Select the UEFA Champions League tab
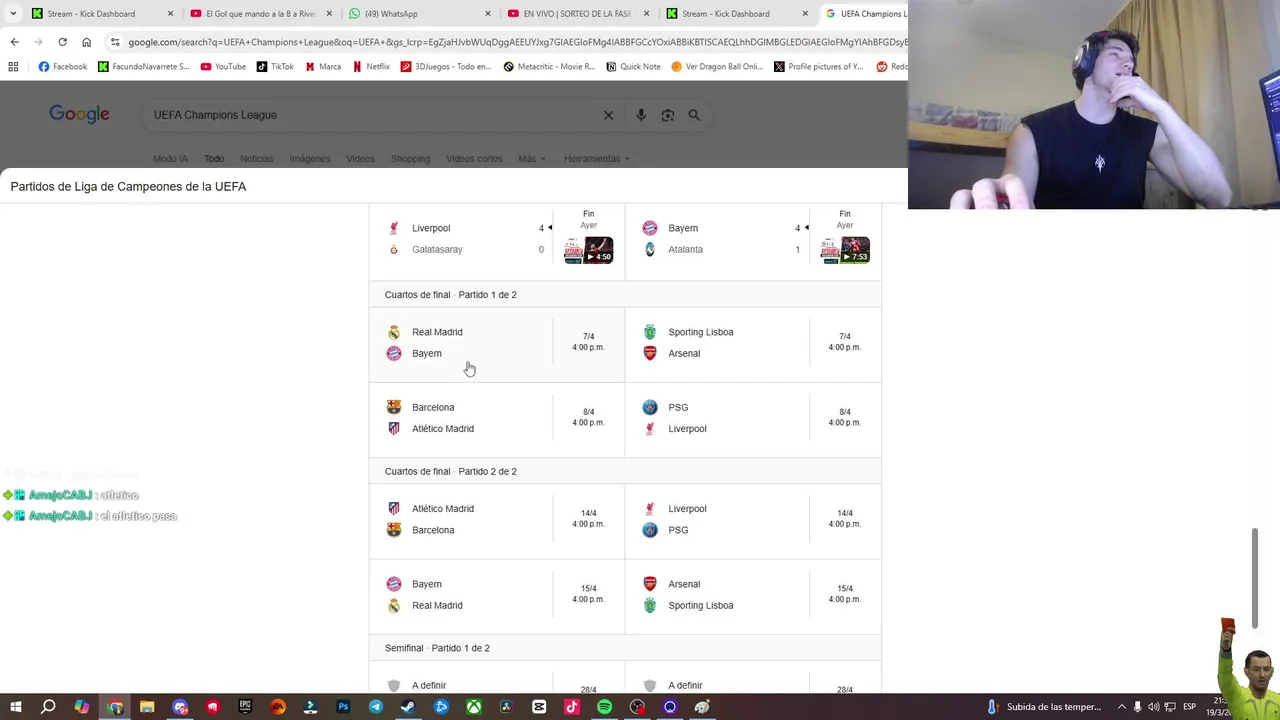This screenshot has width=1280, height=720. click(865, 14)
